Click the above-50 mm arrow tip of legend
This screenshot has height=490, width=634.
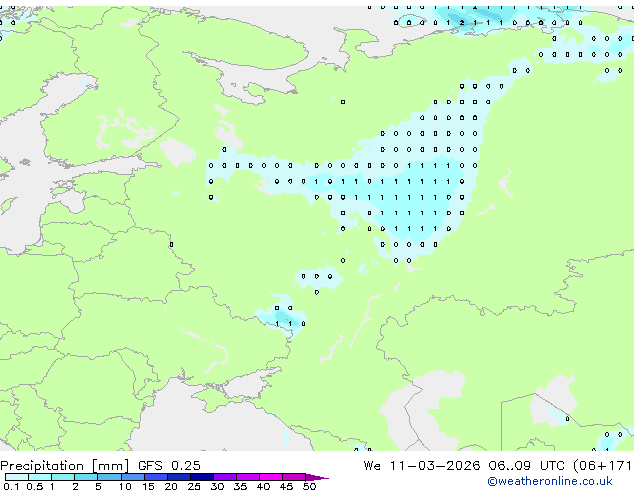(317, 477)
